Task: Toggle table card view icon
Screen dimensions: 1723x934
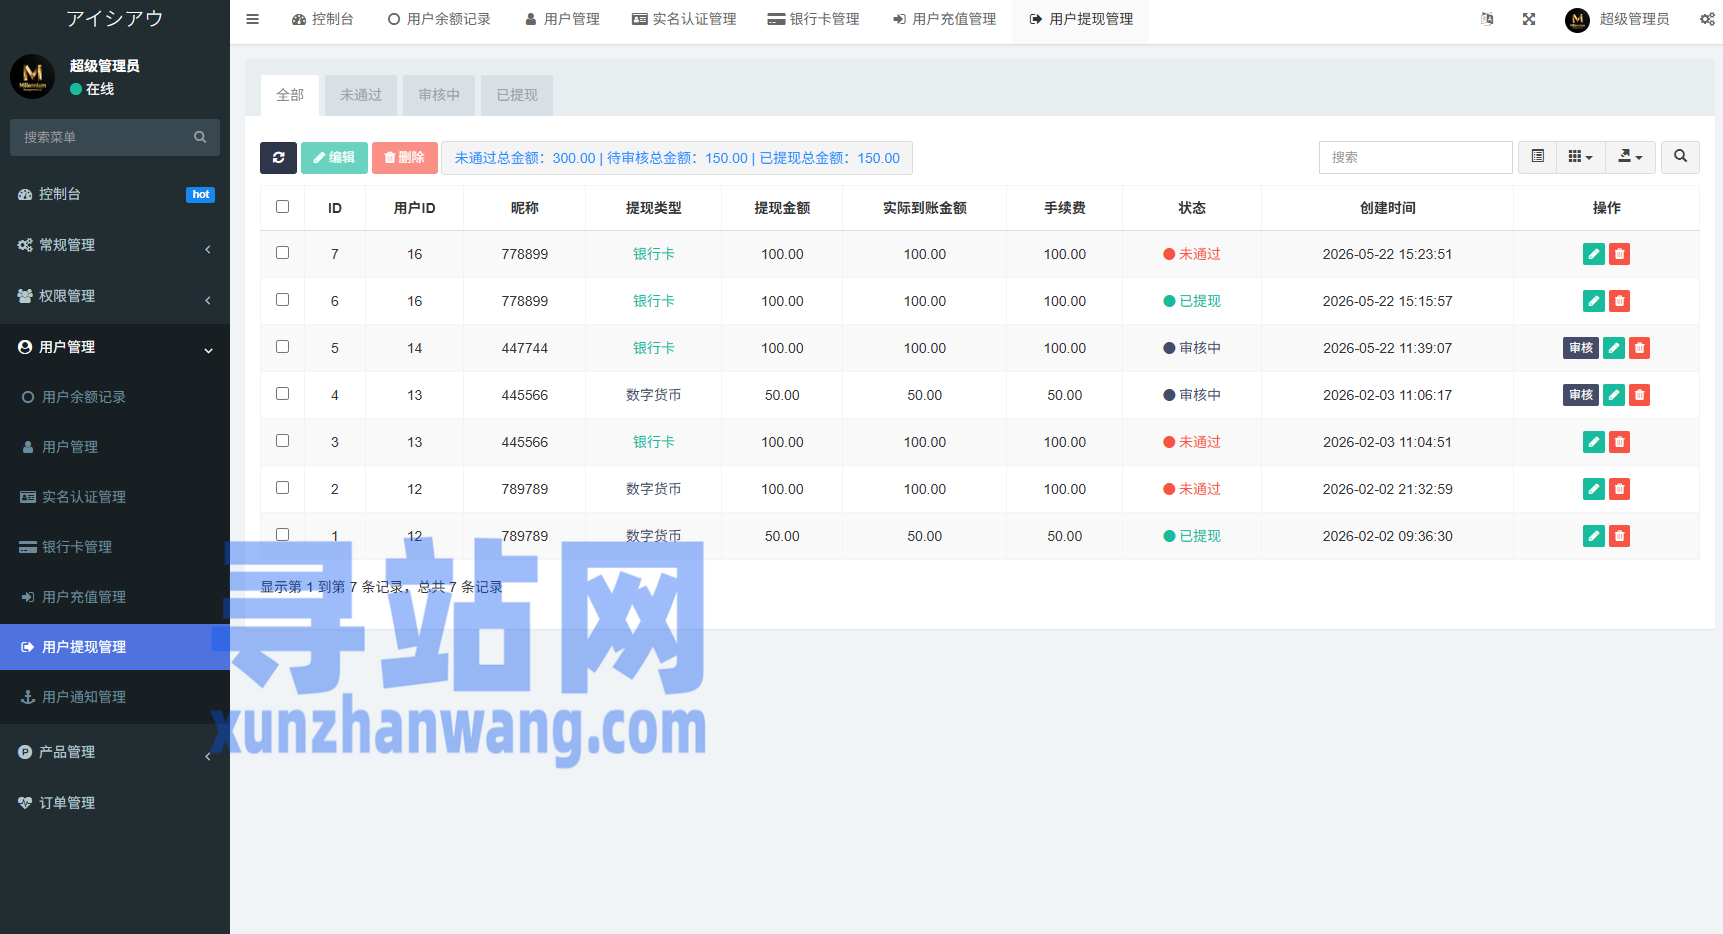Action: [x=1537, y=156]
